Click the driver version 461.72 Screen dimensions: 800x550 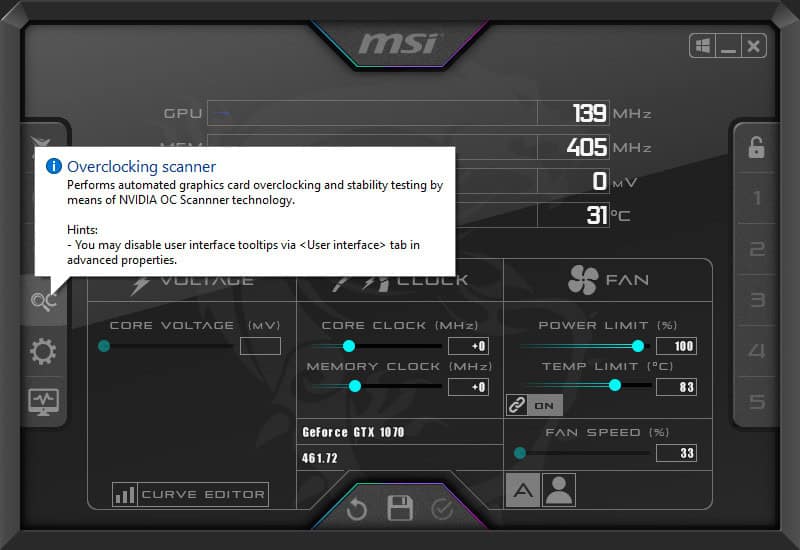click(319, 458)
